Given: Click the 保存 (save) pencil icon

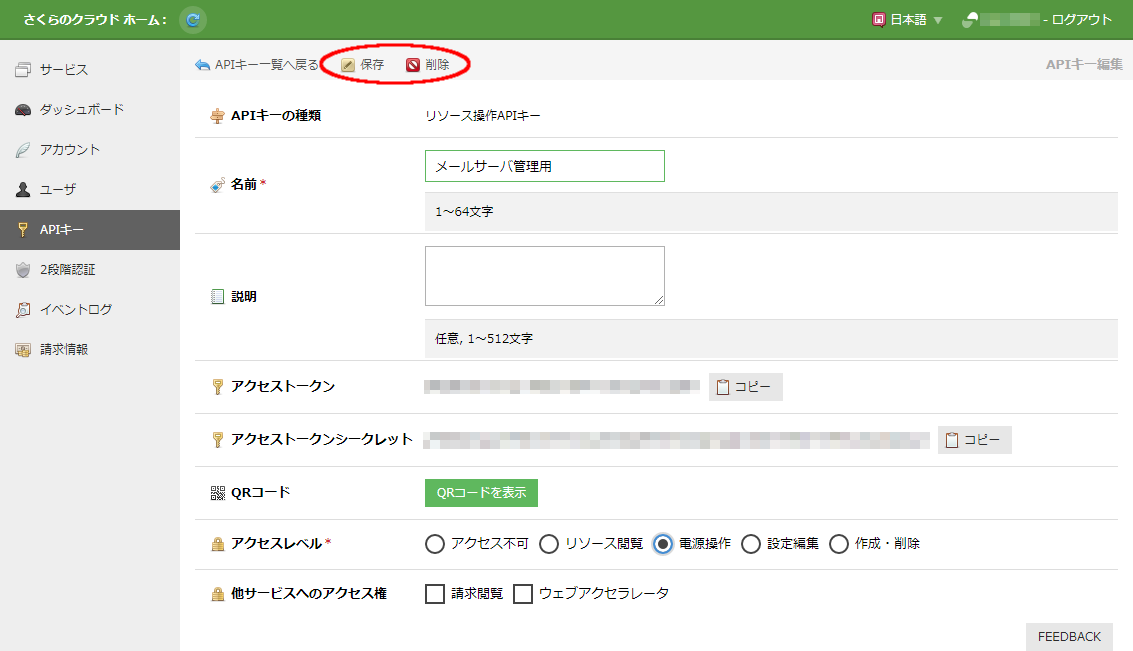Looking at the screenshot, I should click(x=348, y=65).
